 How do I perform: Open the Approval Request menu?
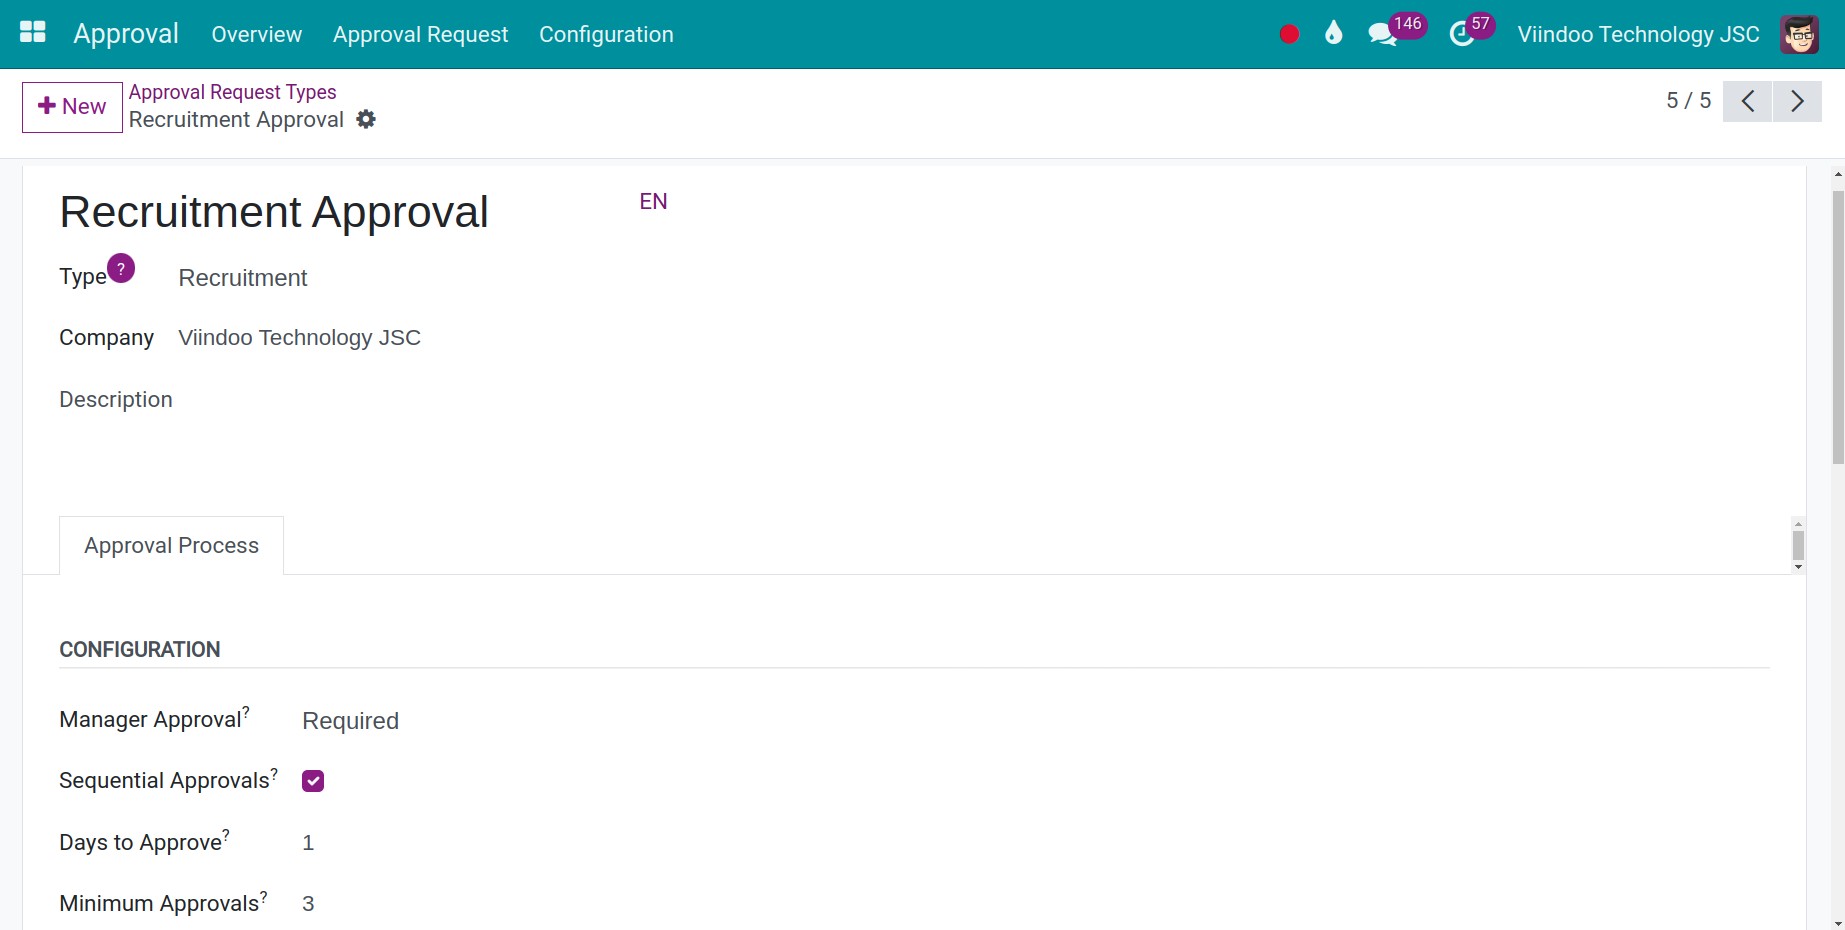pyautogui.click(x=420, y=34)
